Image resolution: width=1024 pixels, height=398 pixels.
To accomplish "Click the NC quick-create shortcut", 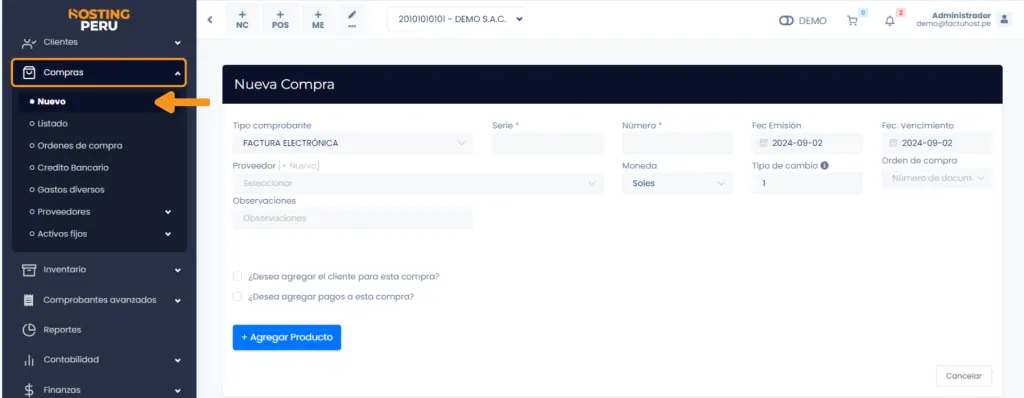I will click(x=242, y=20).
